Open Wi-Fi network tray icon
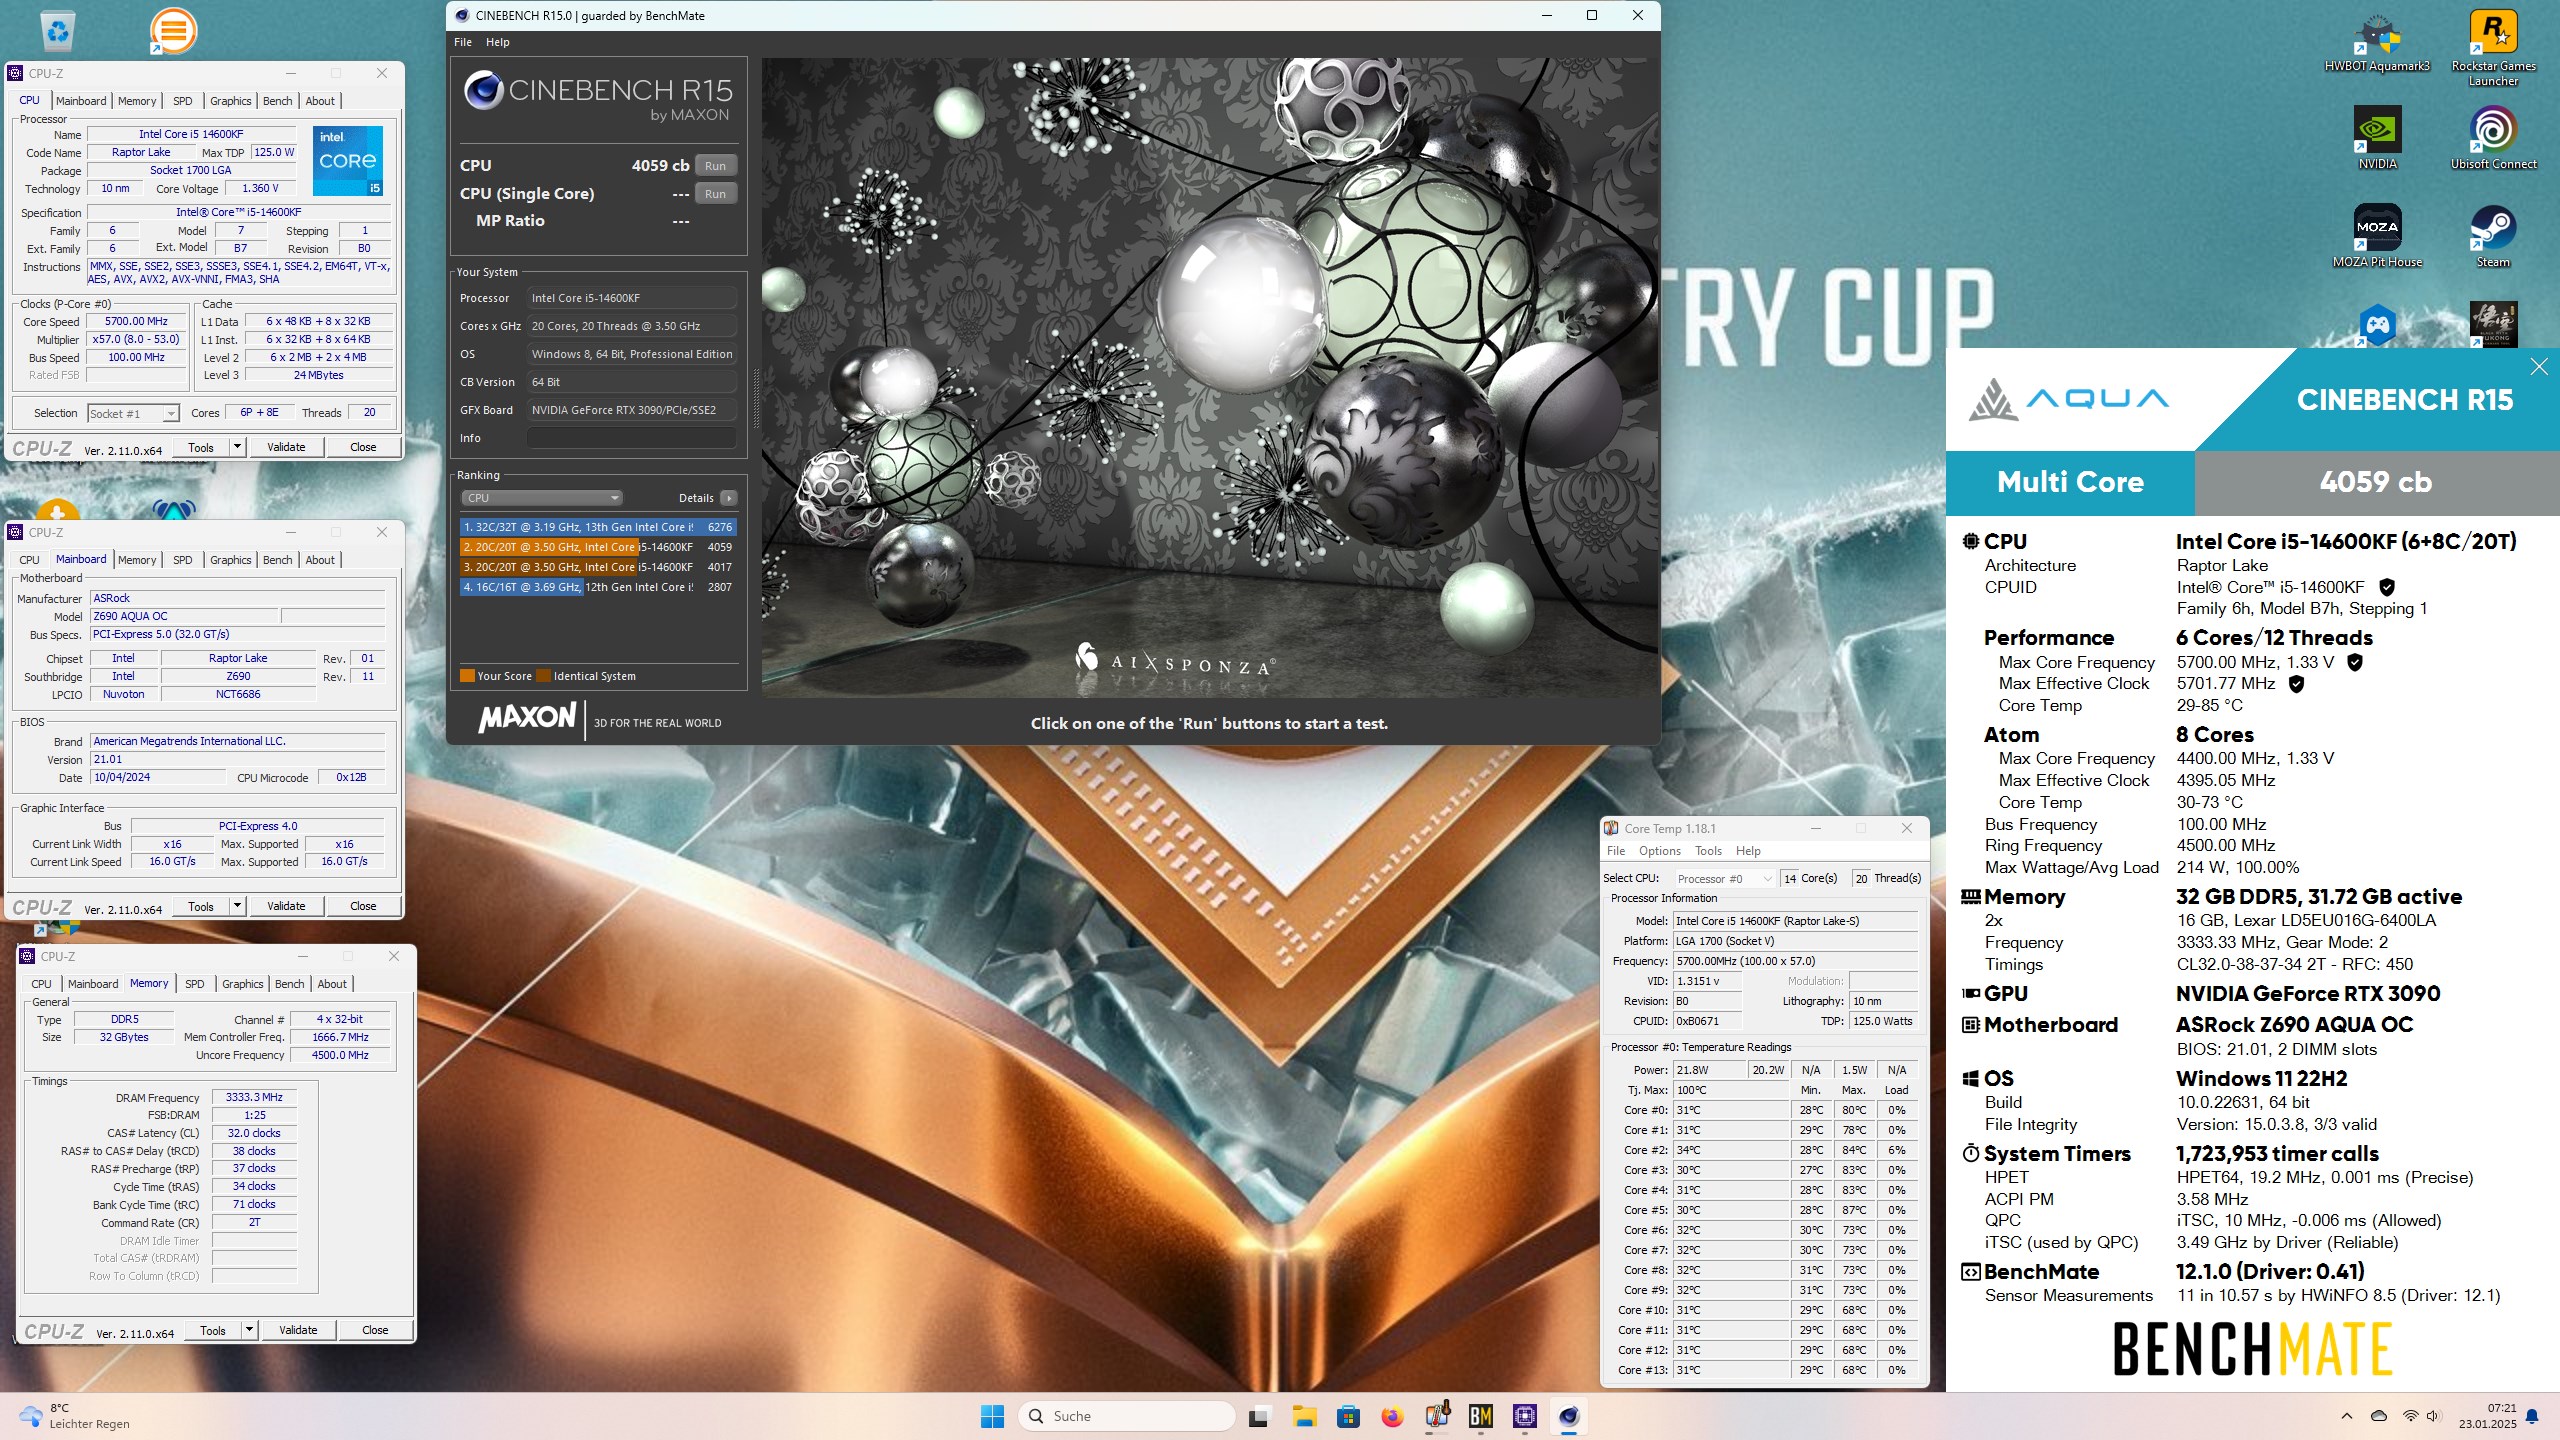Viewport: 2560px width, 1440px height. [2410, 1416]
